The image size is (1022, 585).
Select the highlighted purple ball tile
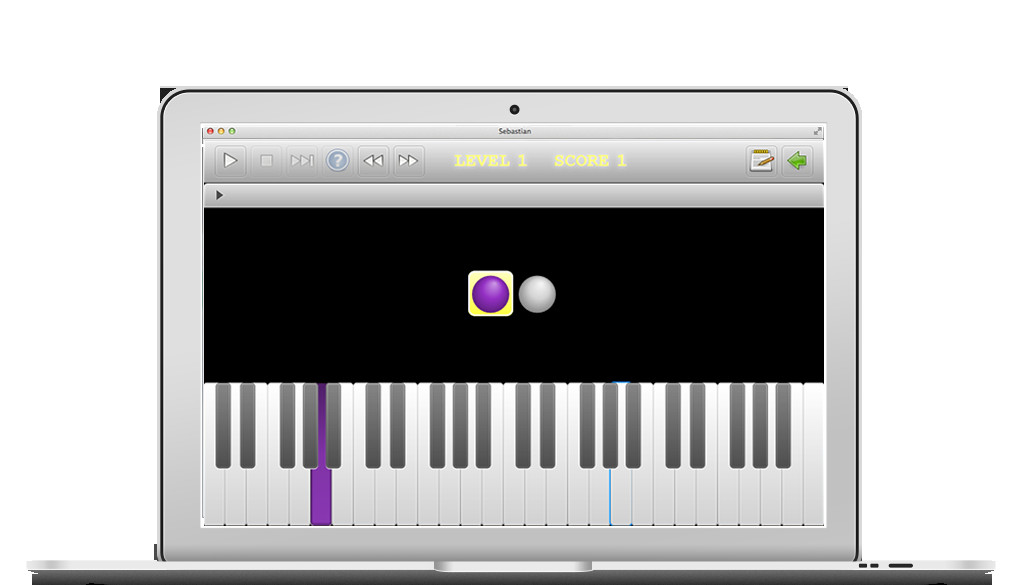(491, 294)
